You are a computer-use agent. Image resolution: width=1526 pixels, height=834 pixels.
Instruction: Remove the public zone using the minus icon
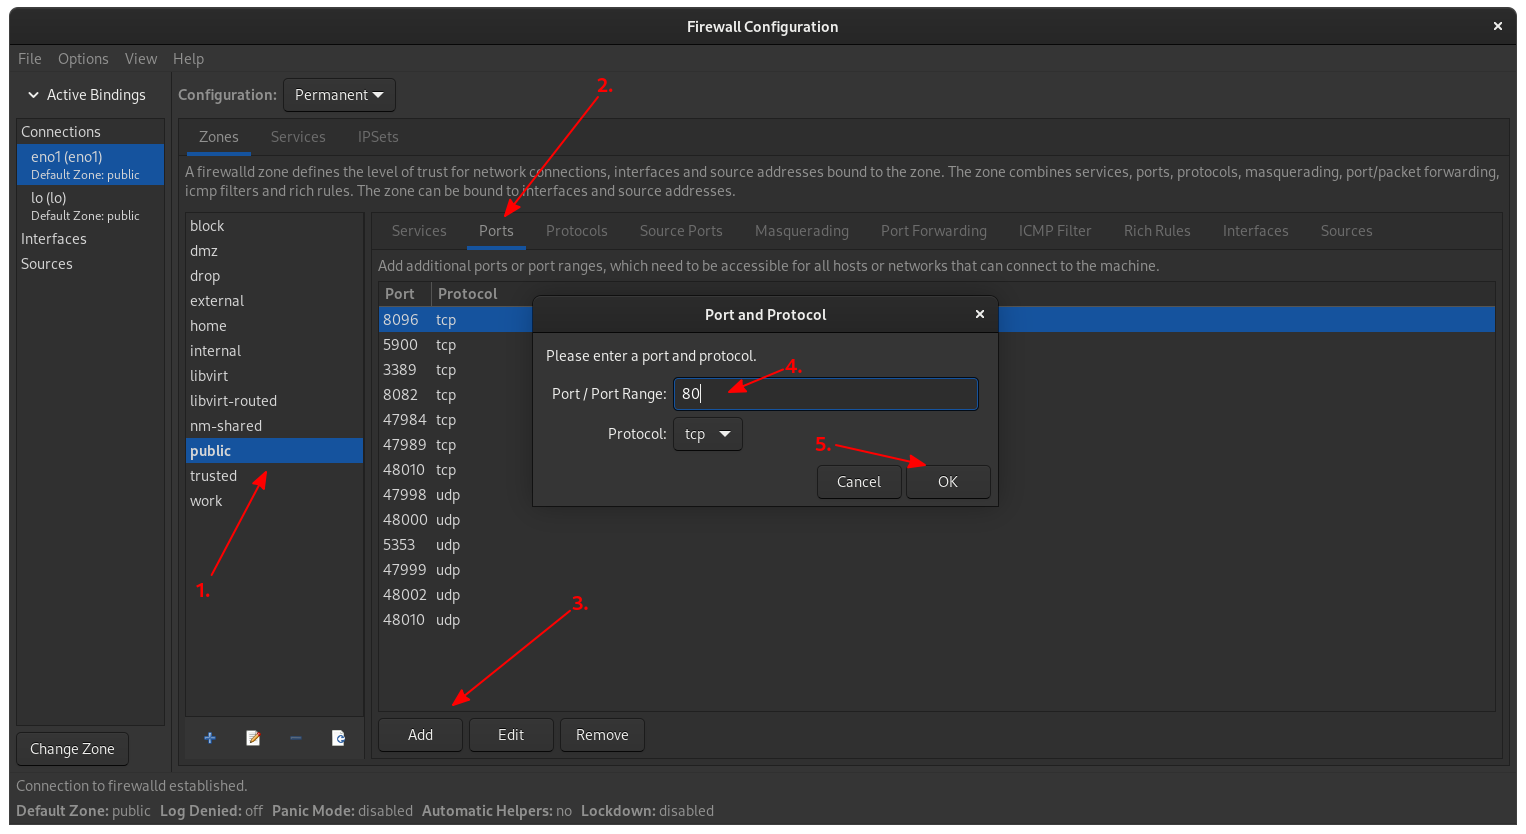point(295,737)
